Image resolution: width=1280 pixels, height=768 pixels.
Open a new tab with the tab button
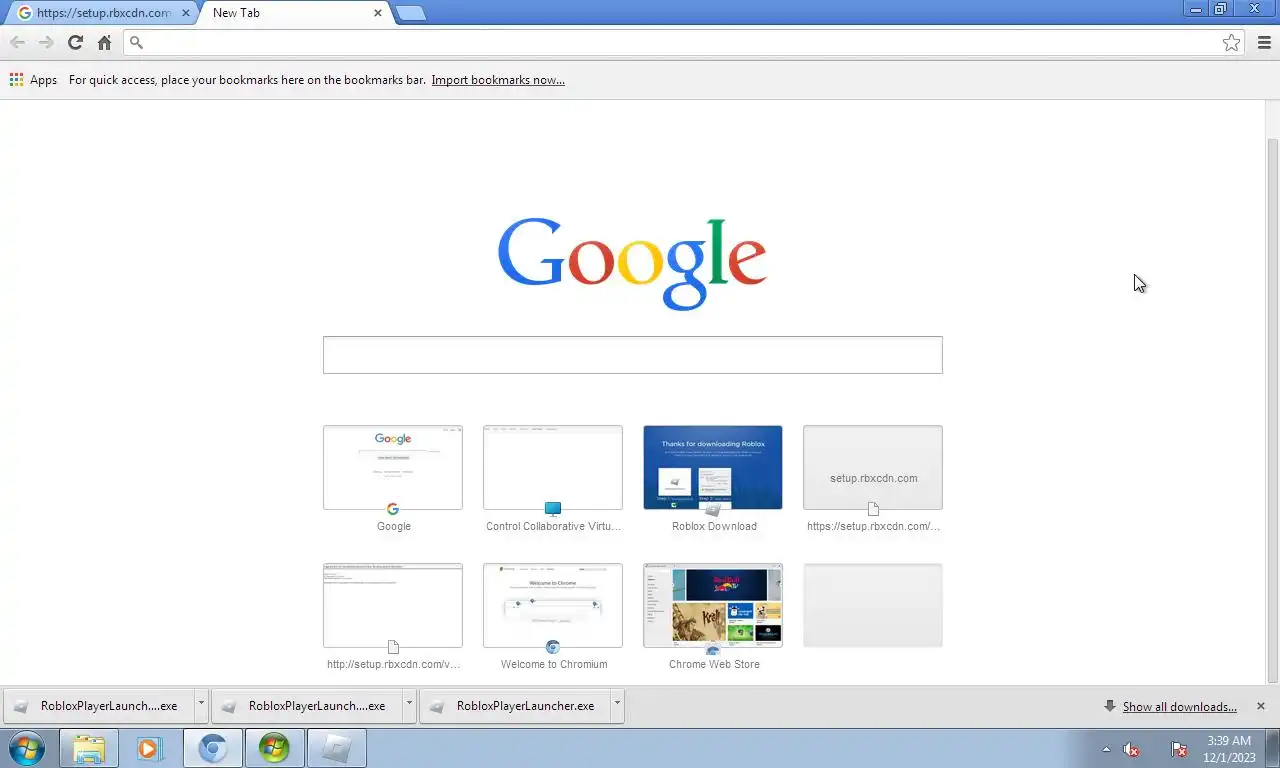point(410,13)
